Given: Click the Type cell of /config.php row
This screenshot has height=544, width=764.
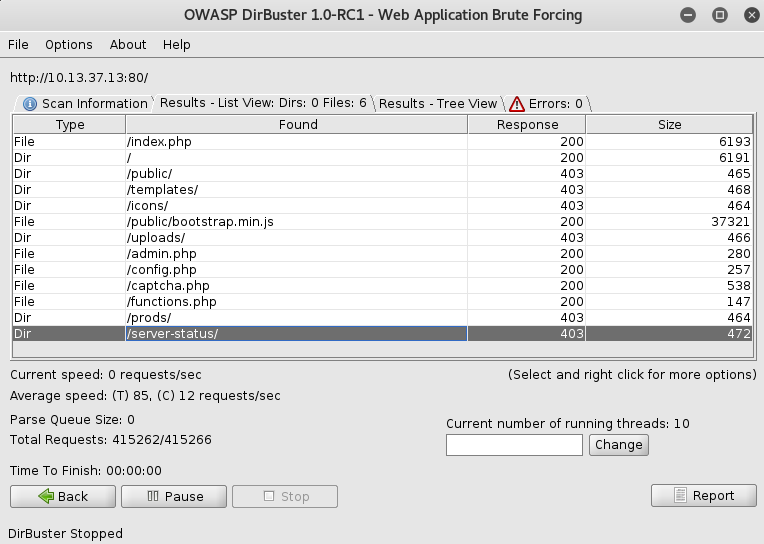Looking at the screenshot, I should coord(69,270).
